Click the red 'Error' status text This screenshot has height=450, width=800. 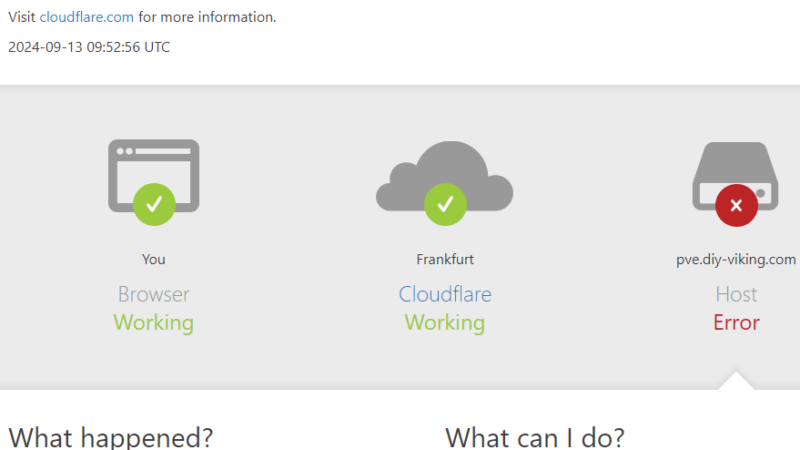736,323
